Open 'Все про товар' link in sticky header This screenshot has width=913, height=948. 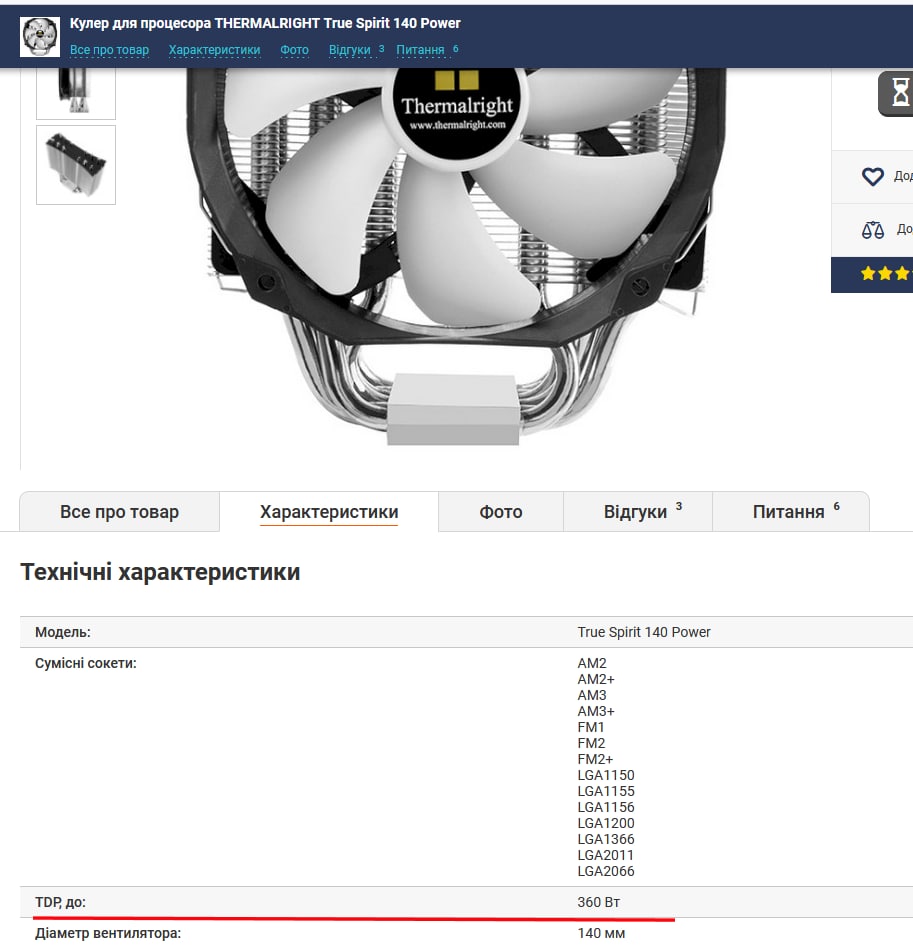pyautogui.click(x=109, y=50)
